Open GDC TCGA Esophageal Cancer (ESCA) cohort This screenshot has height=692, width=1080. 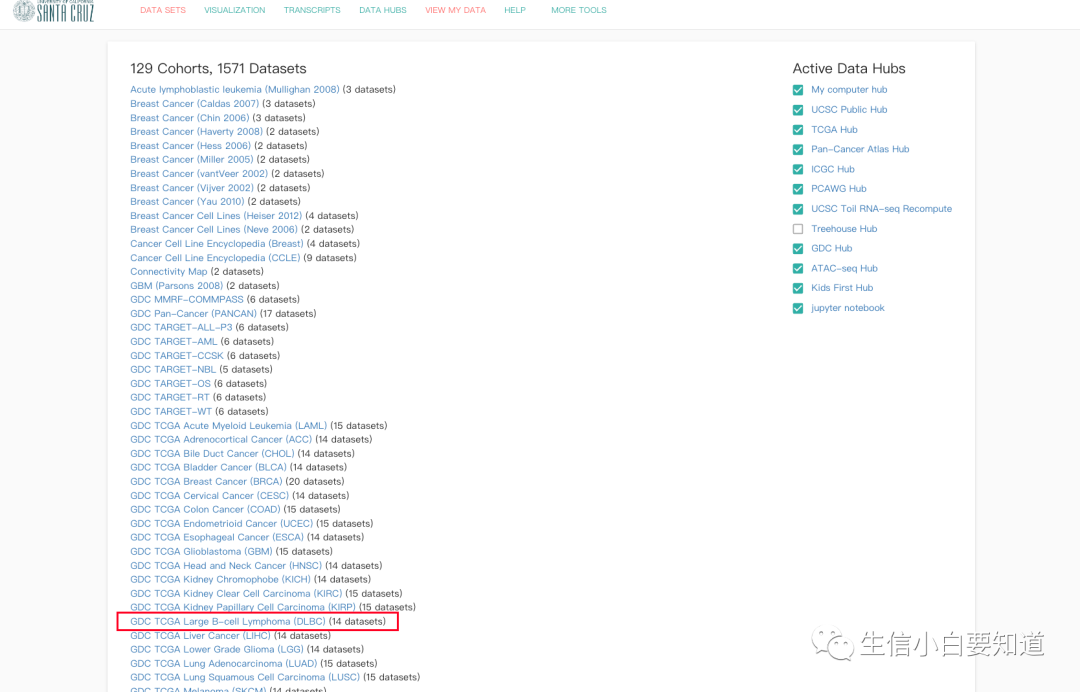217,537
